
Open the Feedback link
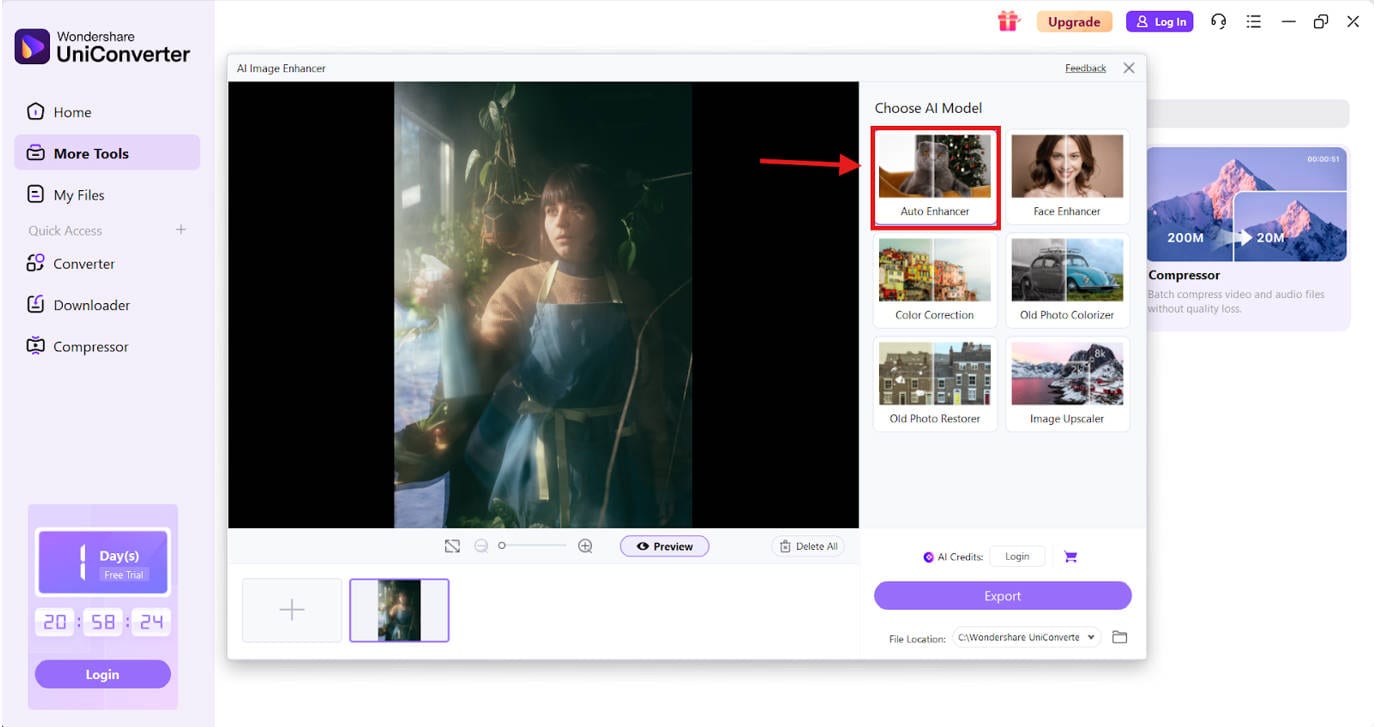1085,68
